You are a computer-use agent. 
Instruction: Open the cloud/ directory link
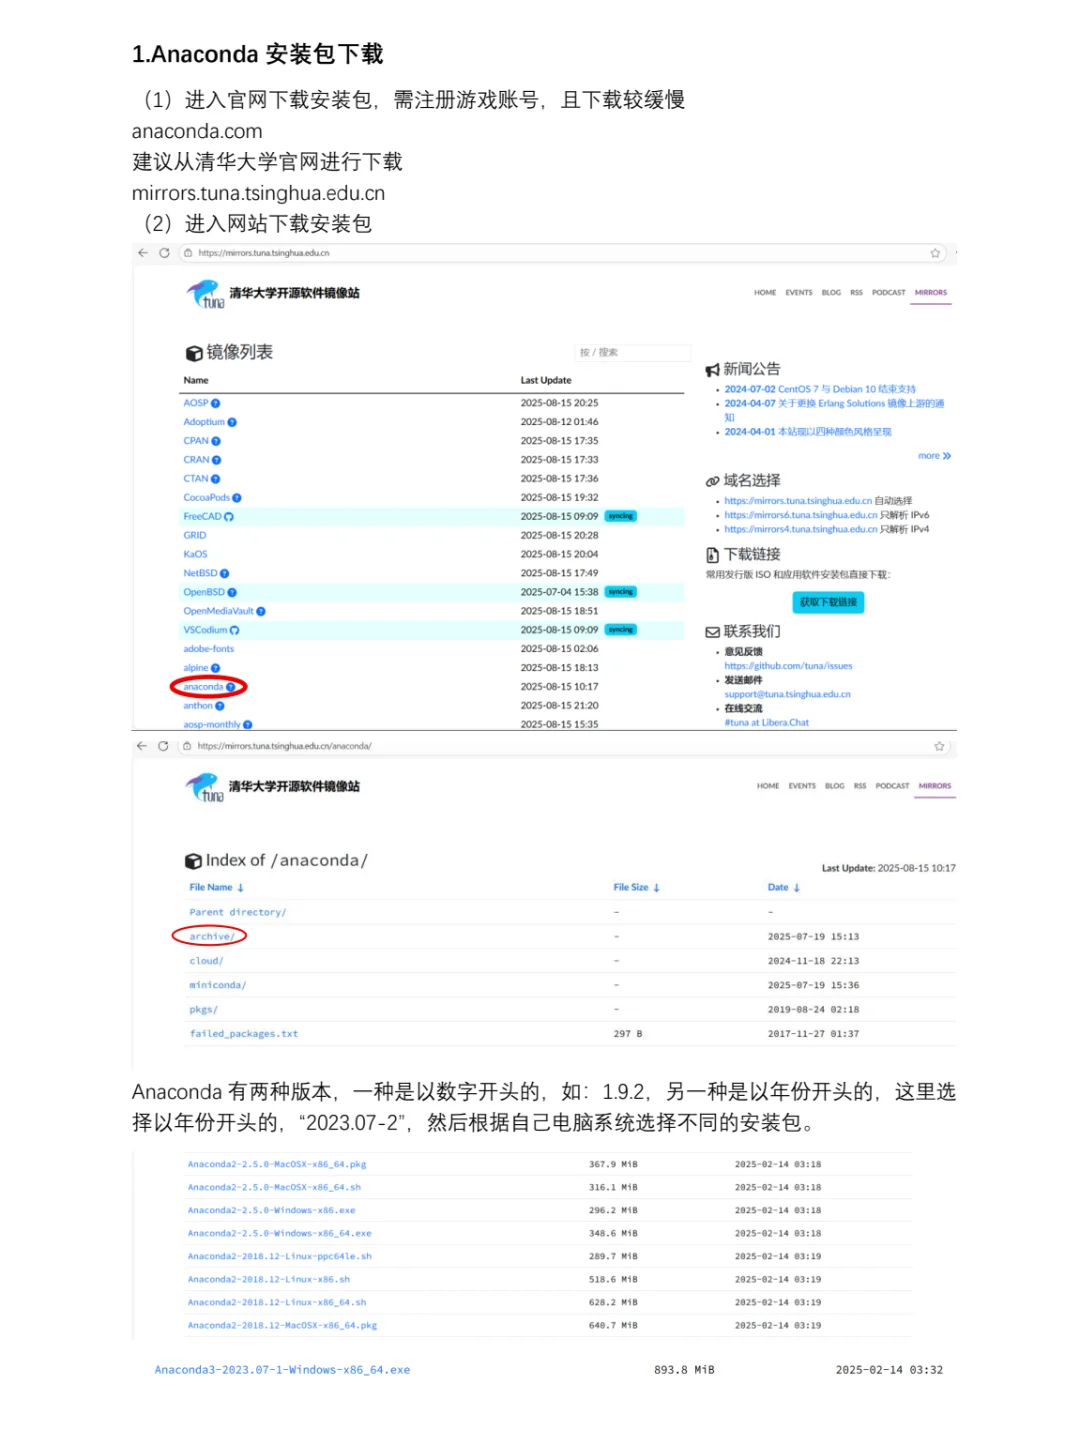[x=206, y=961]
